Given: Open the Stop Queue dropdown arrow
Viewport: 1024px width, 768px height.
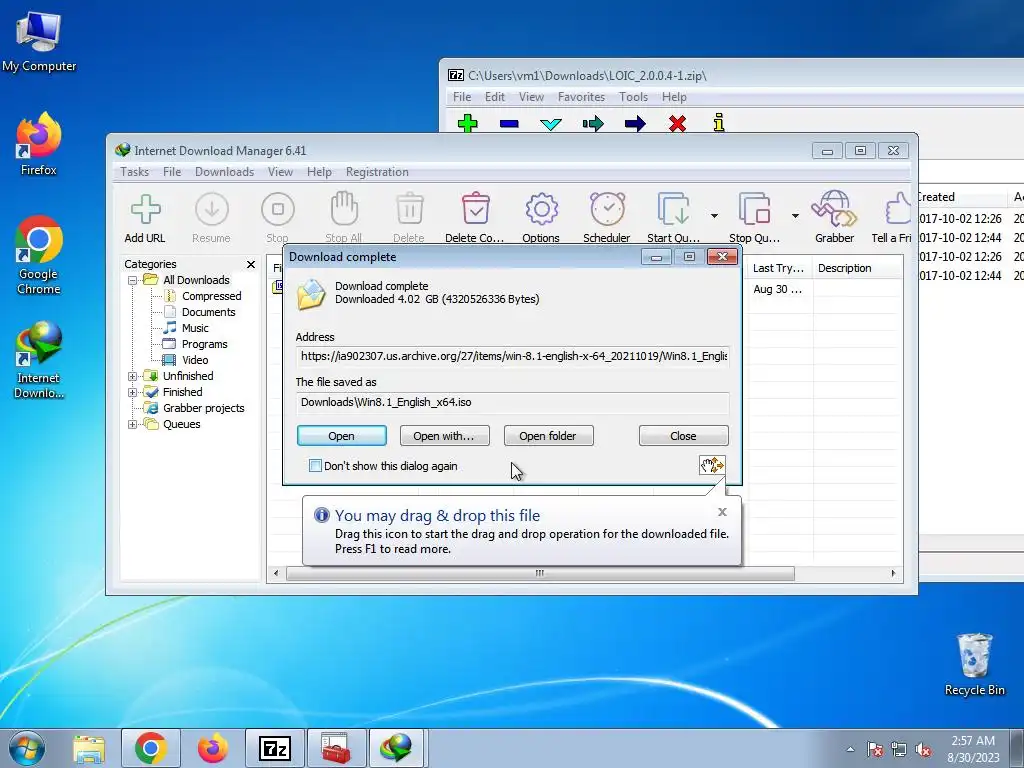Looking at the screenshot, I should [x=795, y=216].
